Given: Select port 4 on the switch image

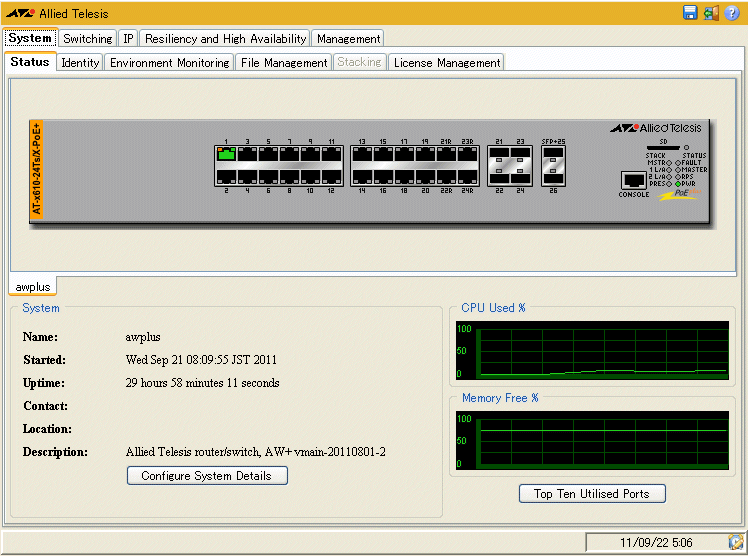Looking at the screenshot, I should 247,177.
